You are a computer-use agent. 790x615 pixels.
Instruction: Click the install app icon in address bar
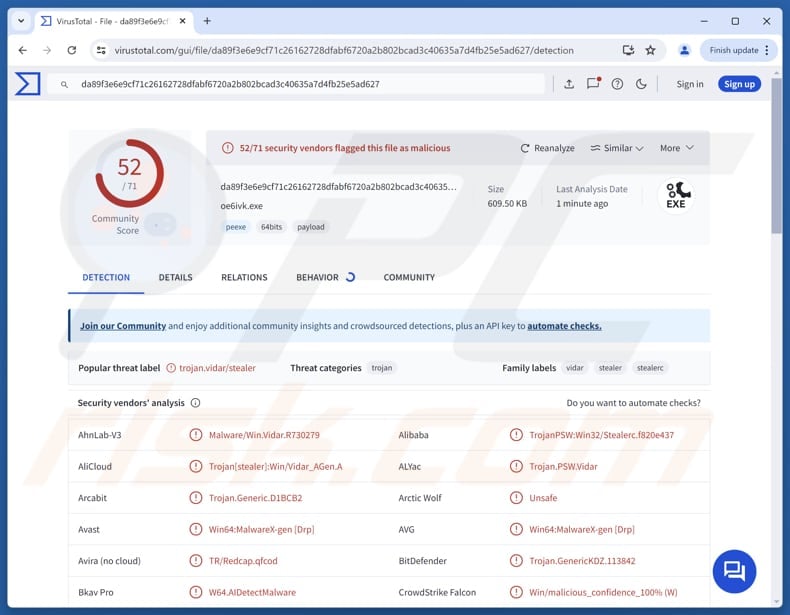tap(628, 50)
